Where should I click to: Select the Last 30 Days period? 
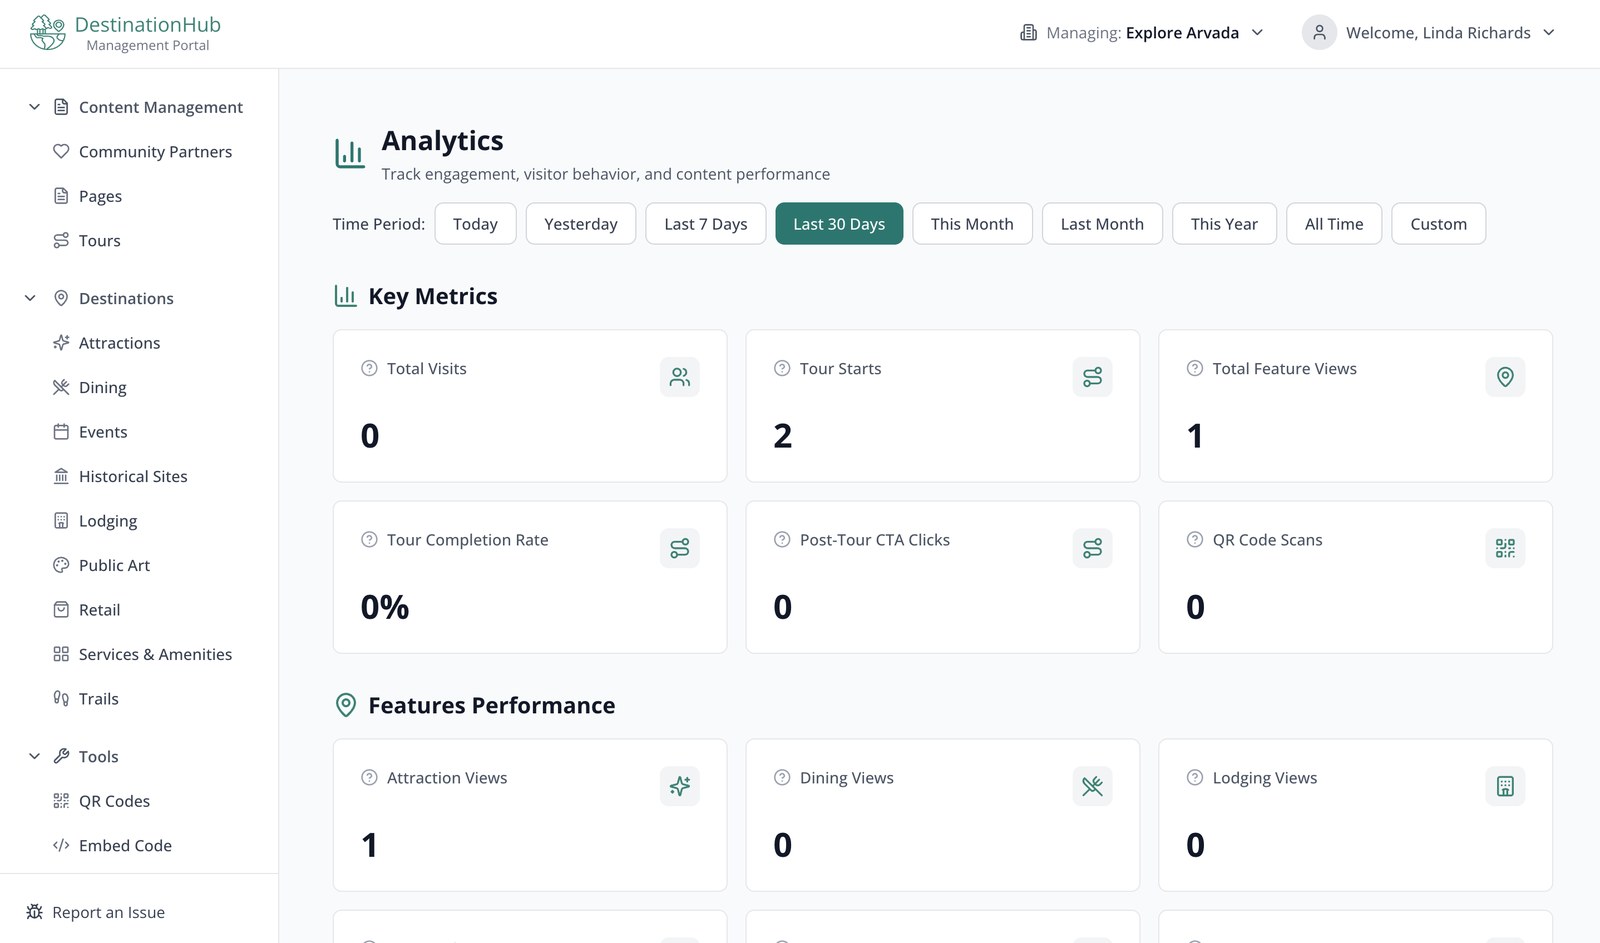[839, 224]
